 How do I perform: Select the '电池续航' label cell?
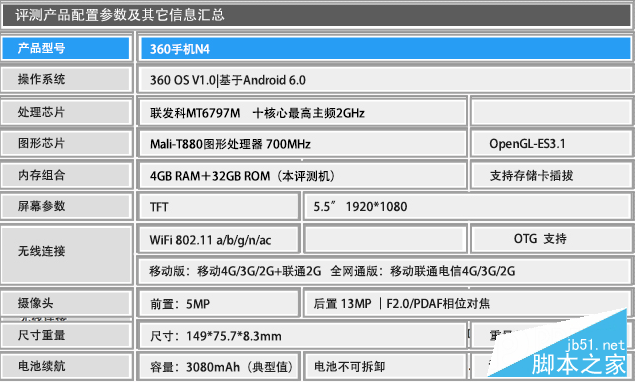tap(66, 366)
